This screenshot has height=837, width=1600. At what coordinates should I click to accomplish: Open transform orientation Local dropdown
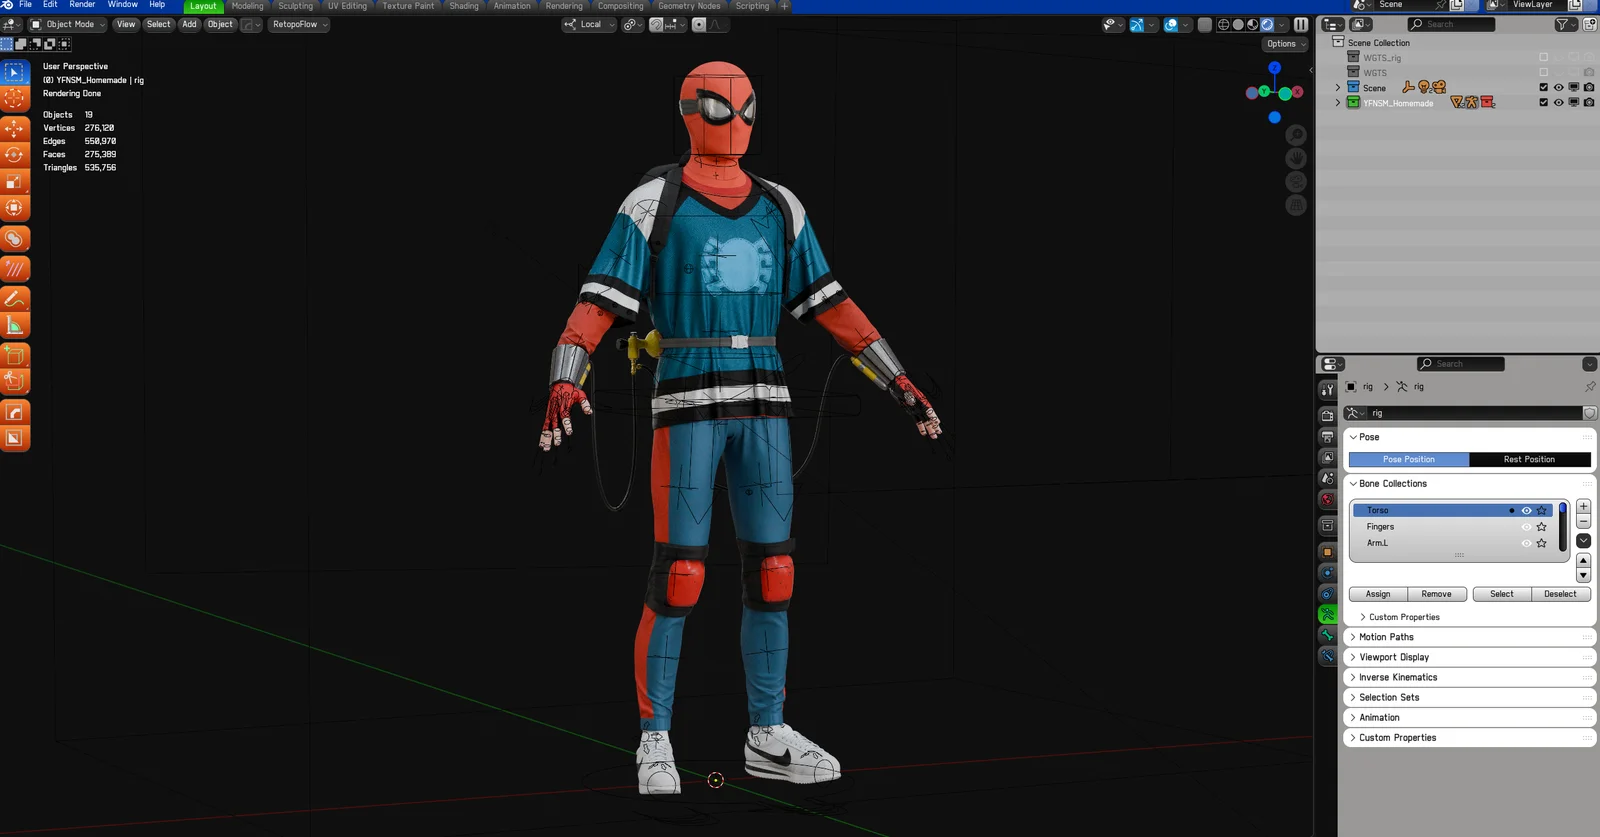[589, 24]
